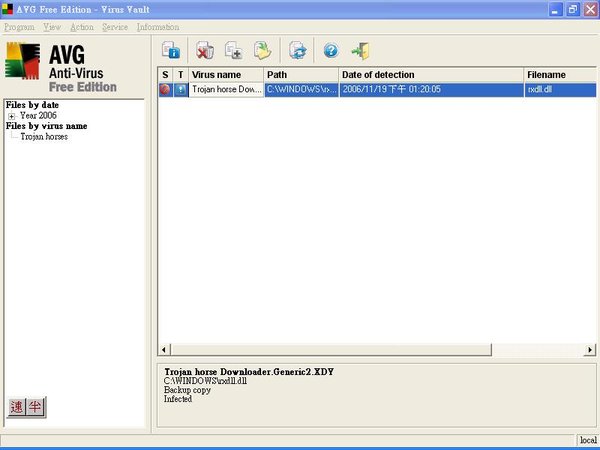Click Trojan horse Downloader.Generic2.XDY details title
The width and height of the screenshot is (600, 450).
point(249,372)
